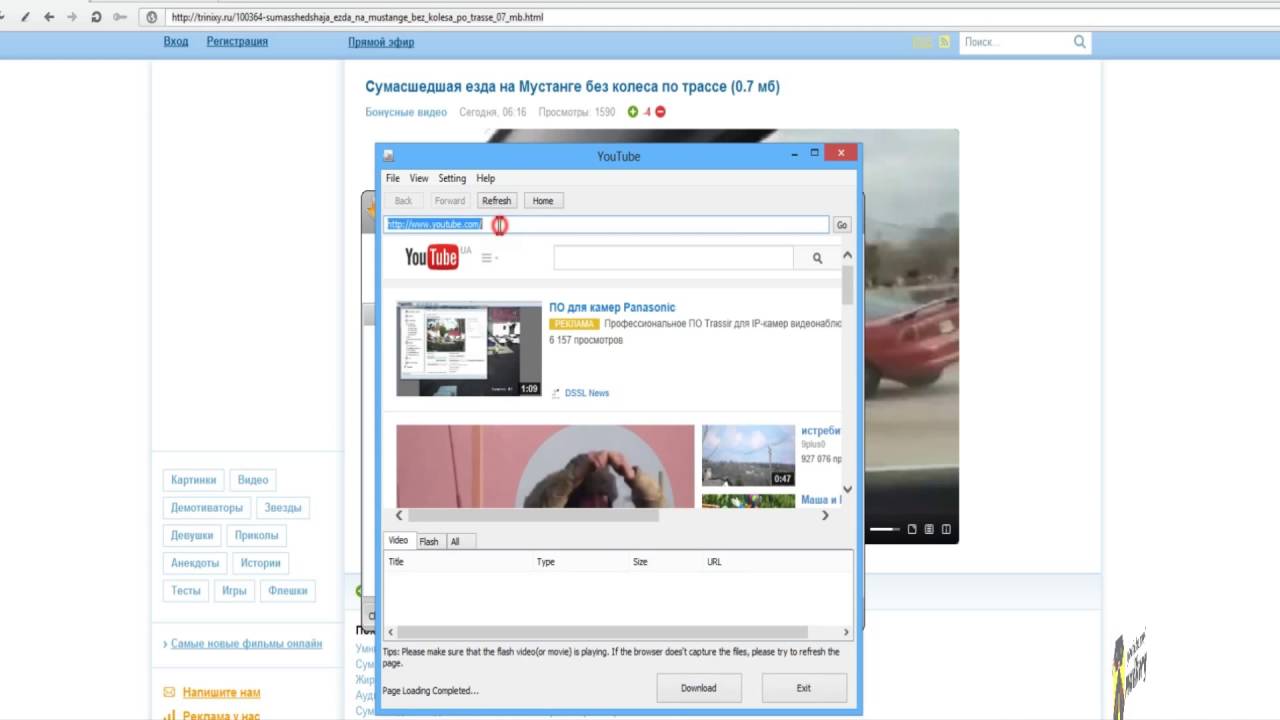Click the share icon beside DSSL News
The width and height of the screenshot is (1280, 720).
point(556,393)
